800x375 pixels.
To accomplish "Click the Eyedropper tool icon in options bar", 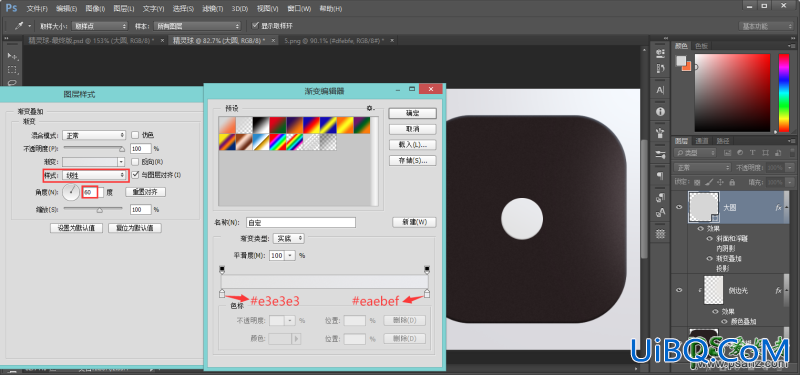I will click(19, 26).
